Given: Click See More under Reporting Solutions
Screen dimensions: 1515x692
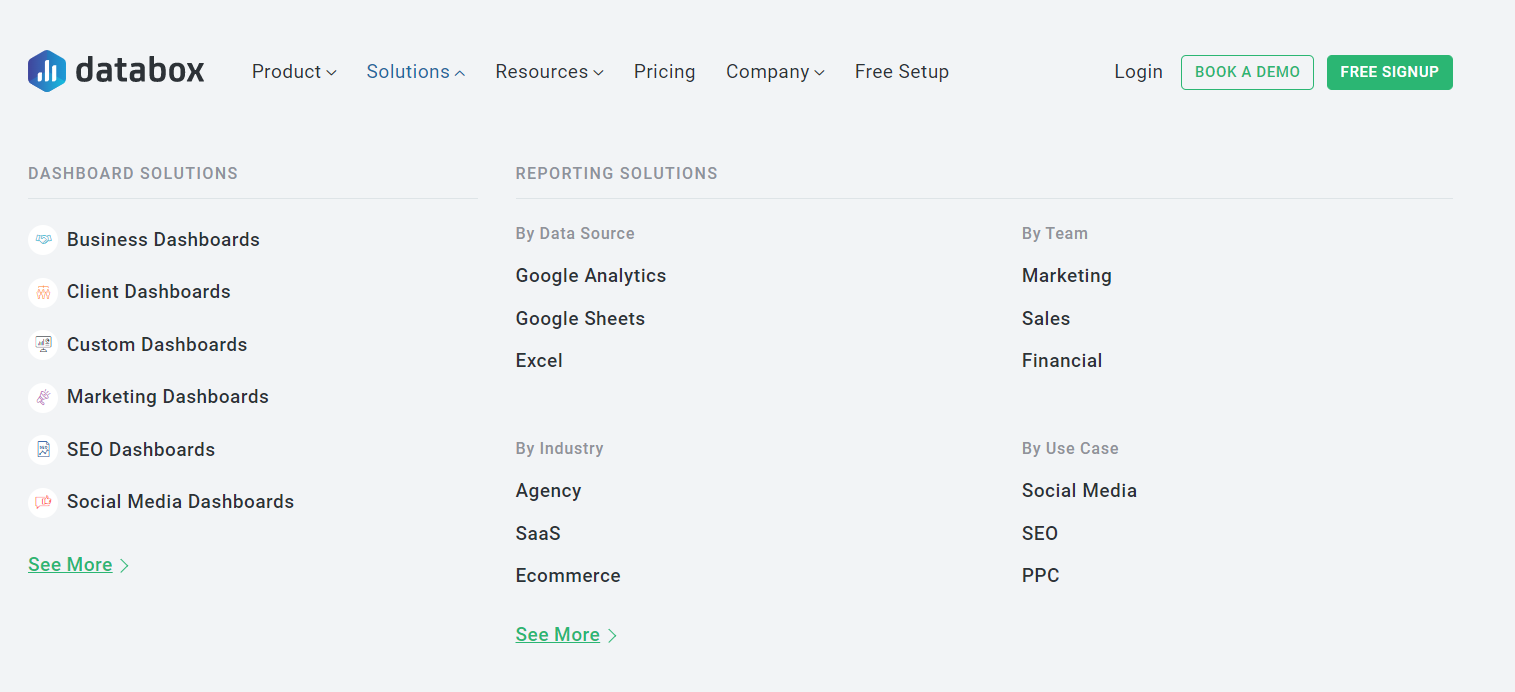Looking at the screenshot, I should 557,634.
